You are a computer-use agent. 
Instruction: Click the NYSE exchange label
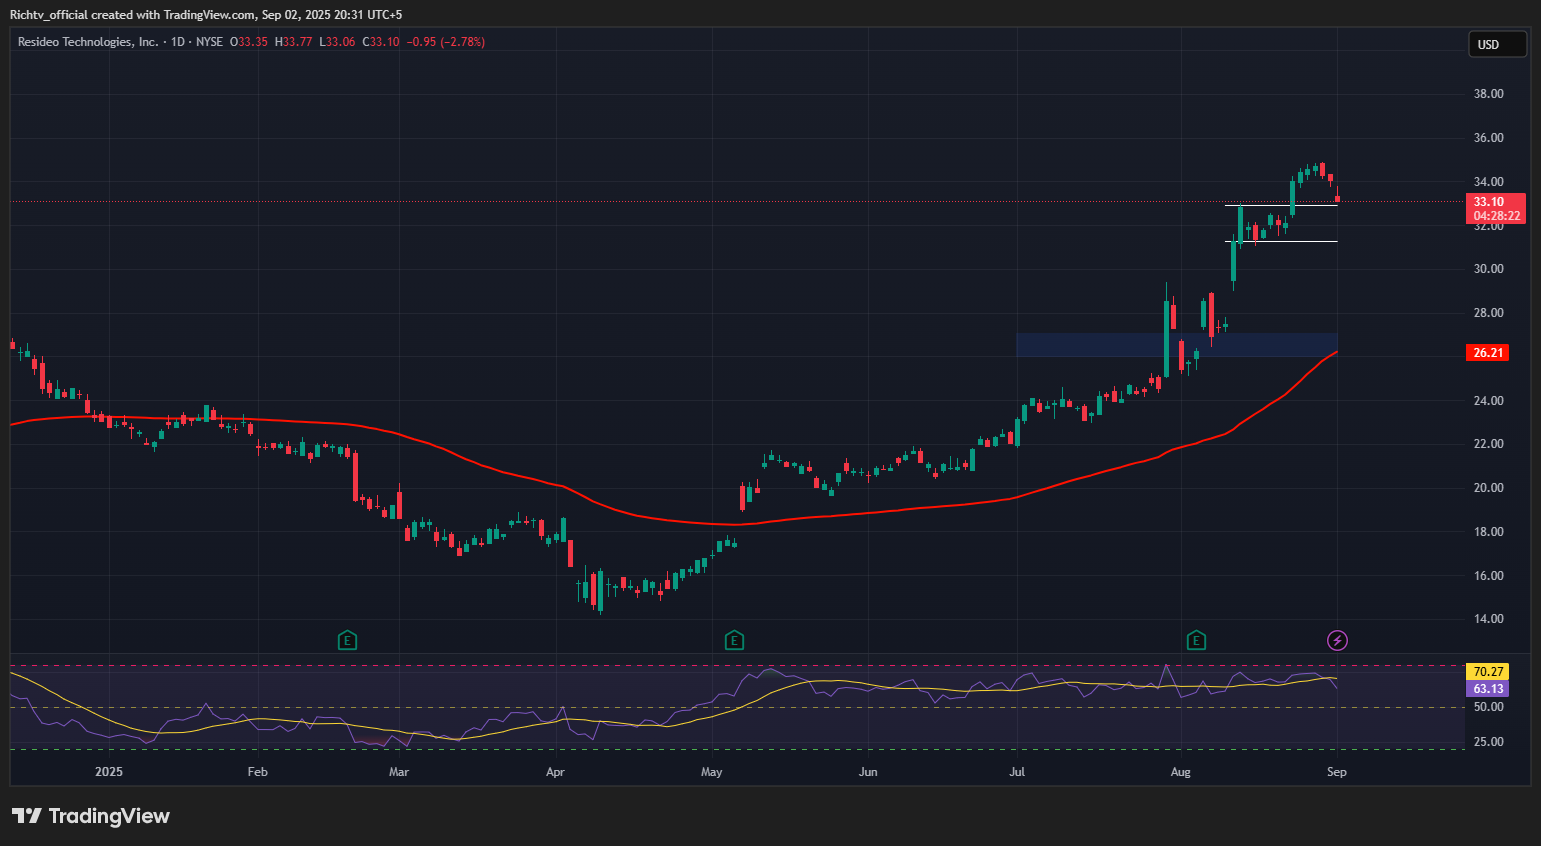(209, 42)
